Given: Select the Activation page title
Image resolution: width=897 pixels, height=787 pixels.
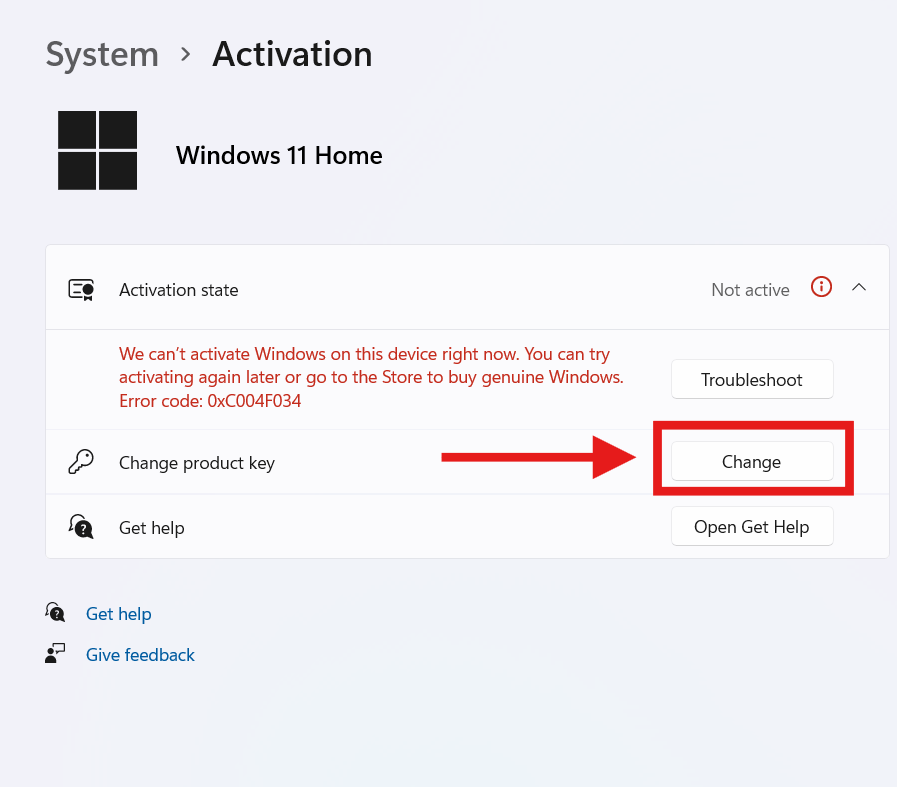Looking at the screenshot, I should pyautogui.click(x=292, y=54).
